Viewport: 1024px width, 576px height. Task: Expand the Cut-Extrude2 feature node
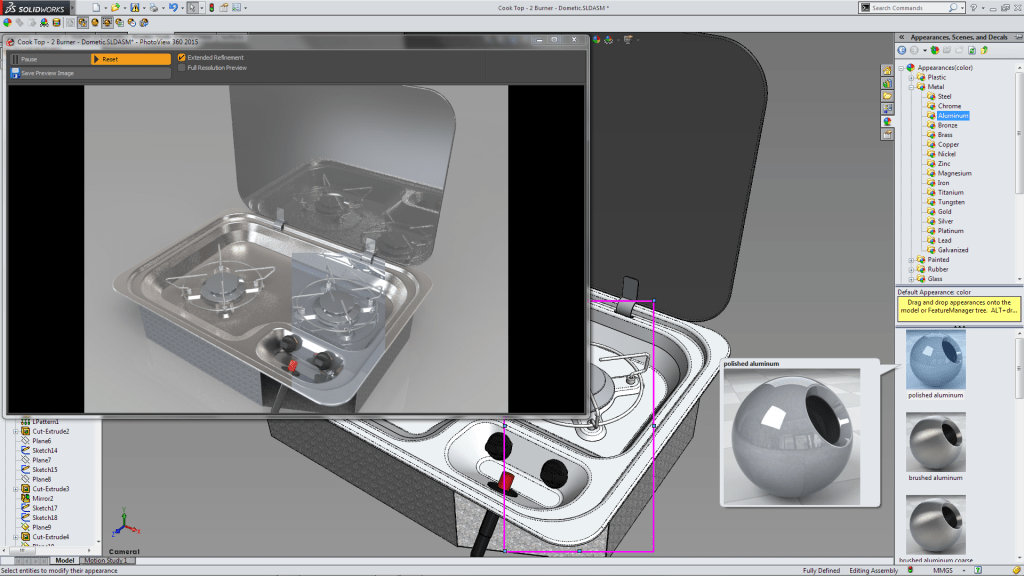point(15,431)
